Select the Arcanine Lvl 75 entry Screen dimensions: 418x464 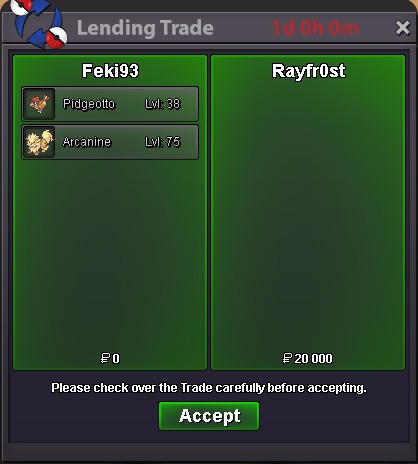tap(110, 142)
